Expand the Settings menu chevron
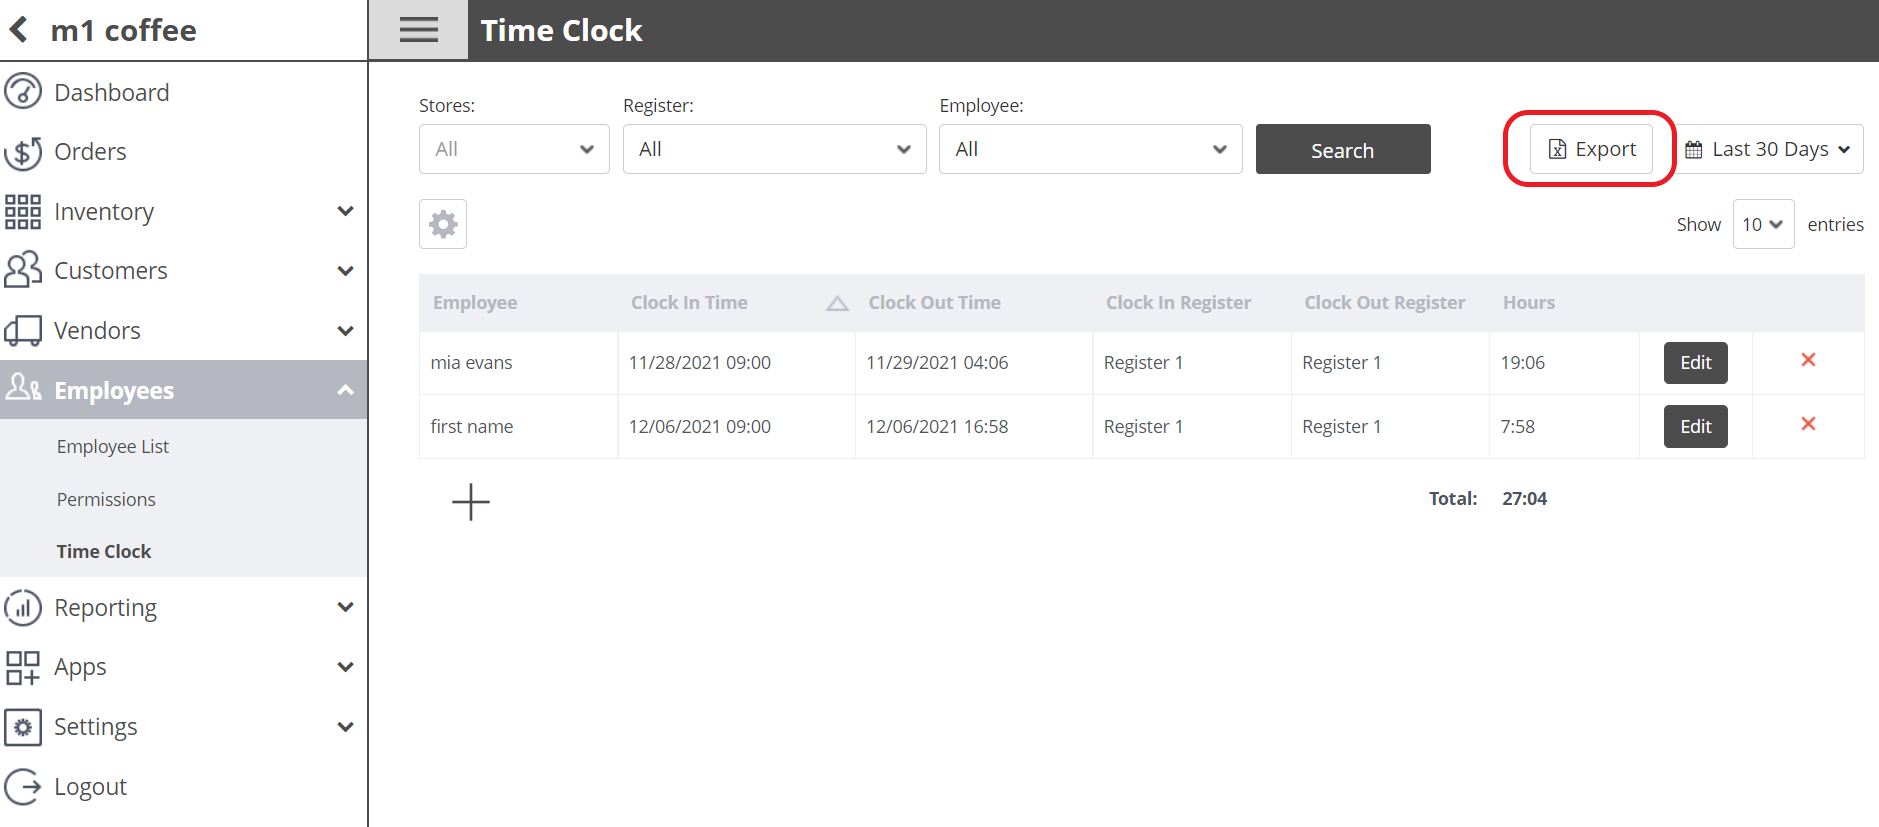The image size is (1879, 827). (345, 727)
